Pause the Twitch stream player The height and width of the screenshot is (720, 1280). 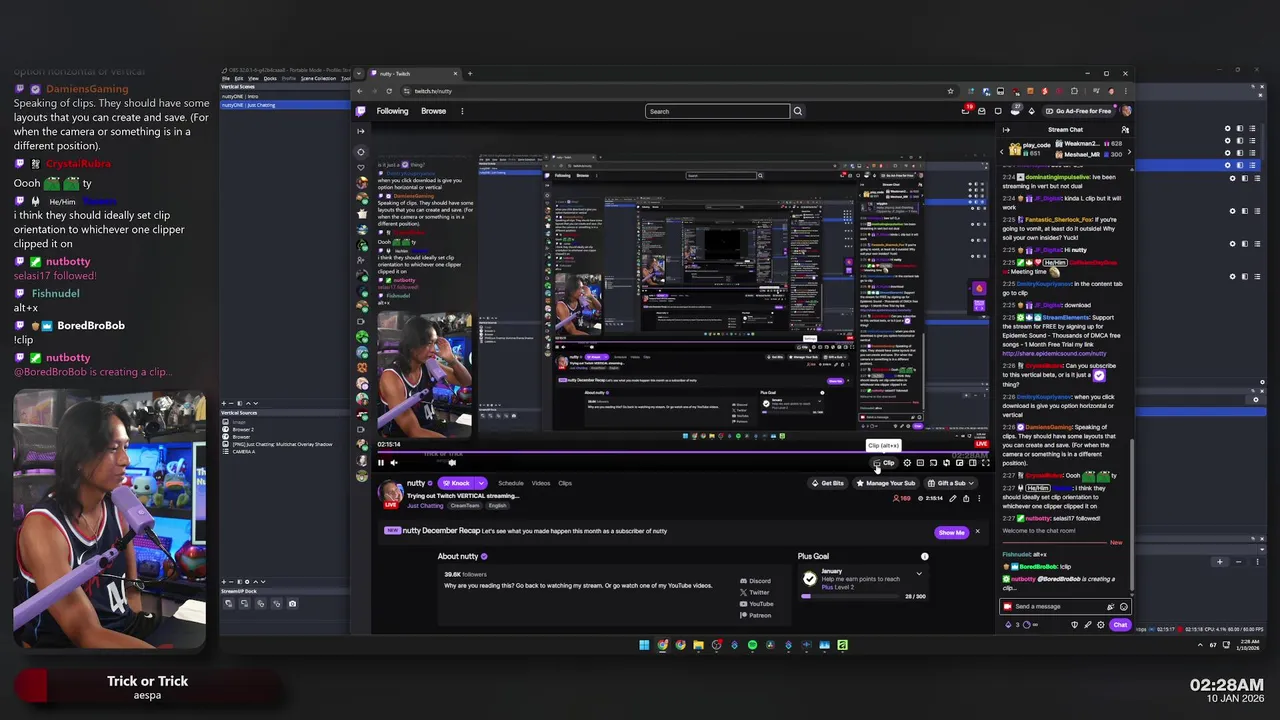(380, 463)
